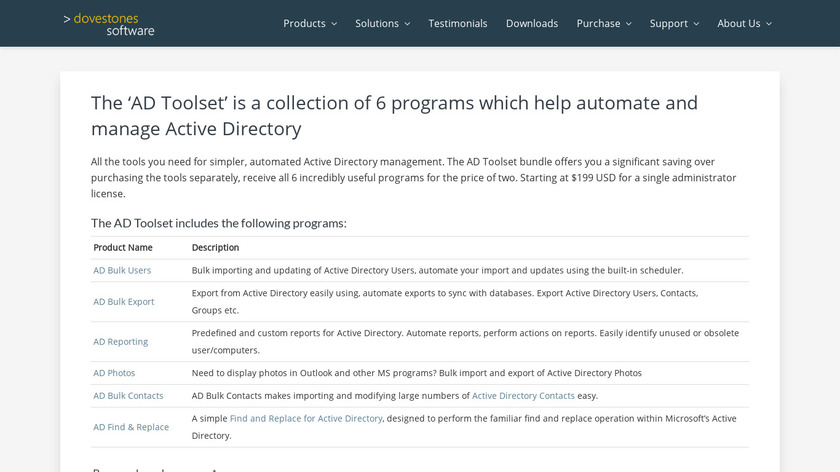Click the dovestones software logo
840x472 pixels.
coord(109,24)
